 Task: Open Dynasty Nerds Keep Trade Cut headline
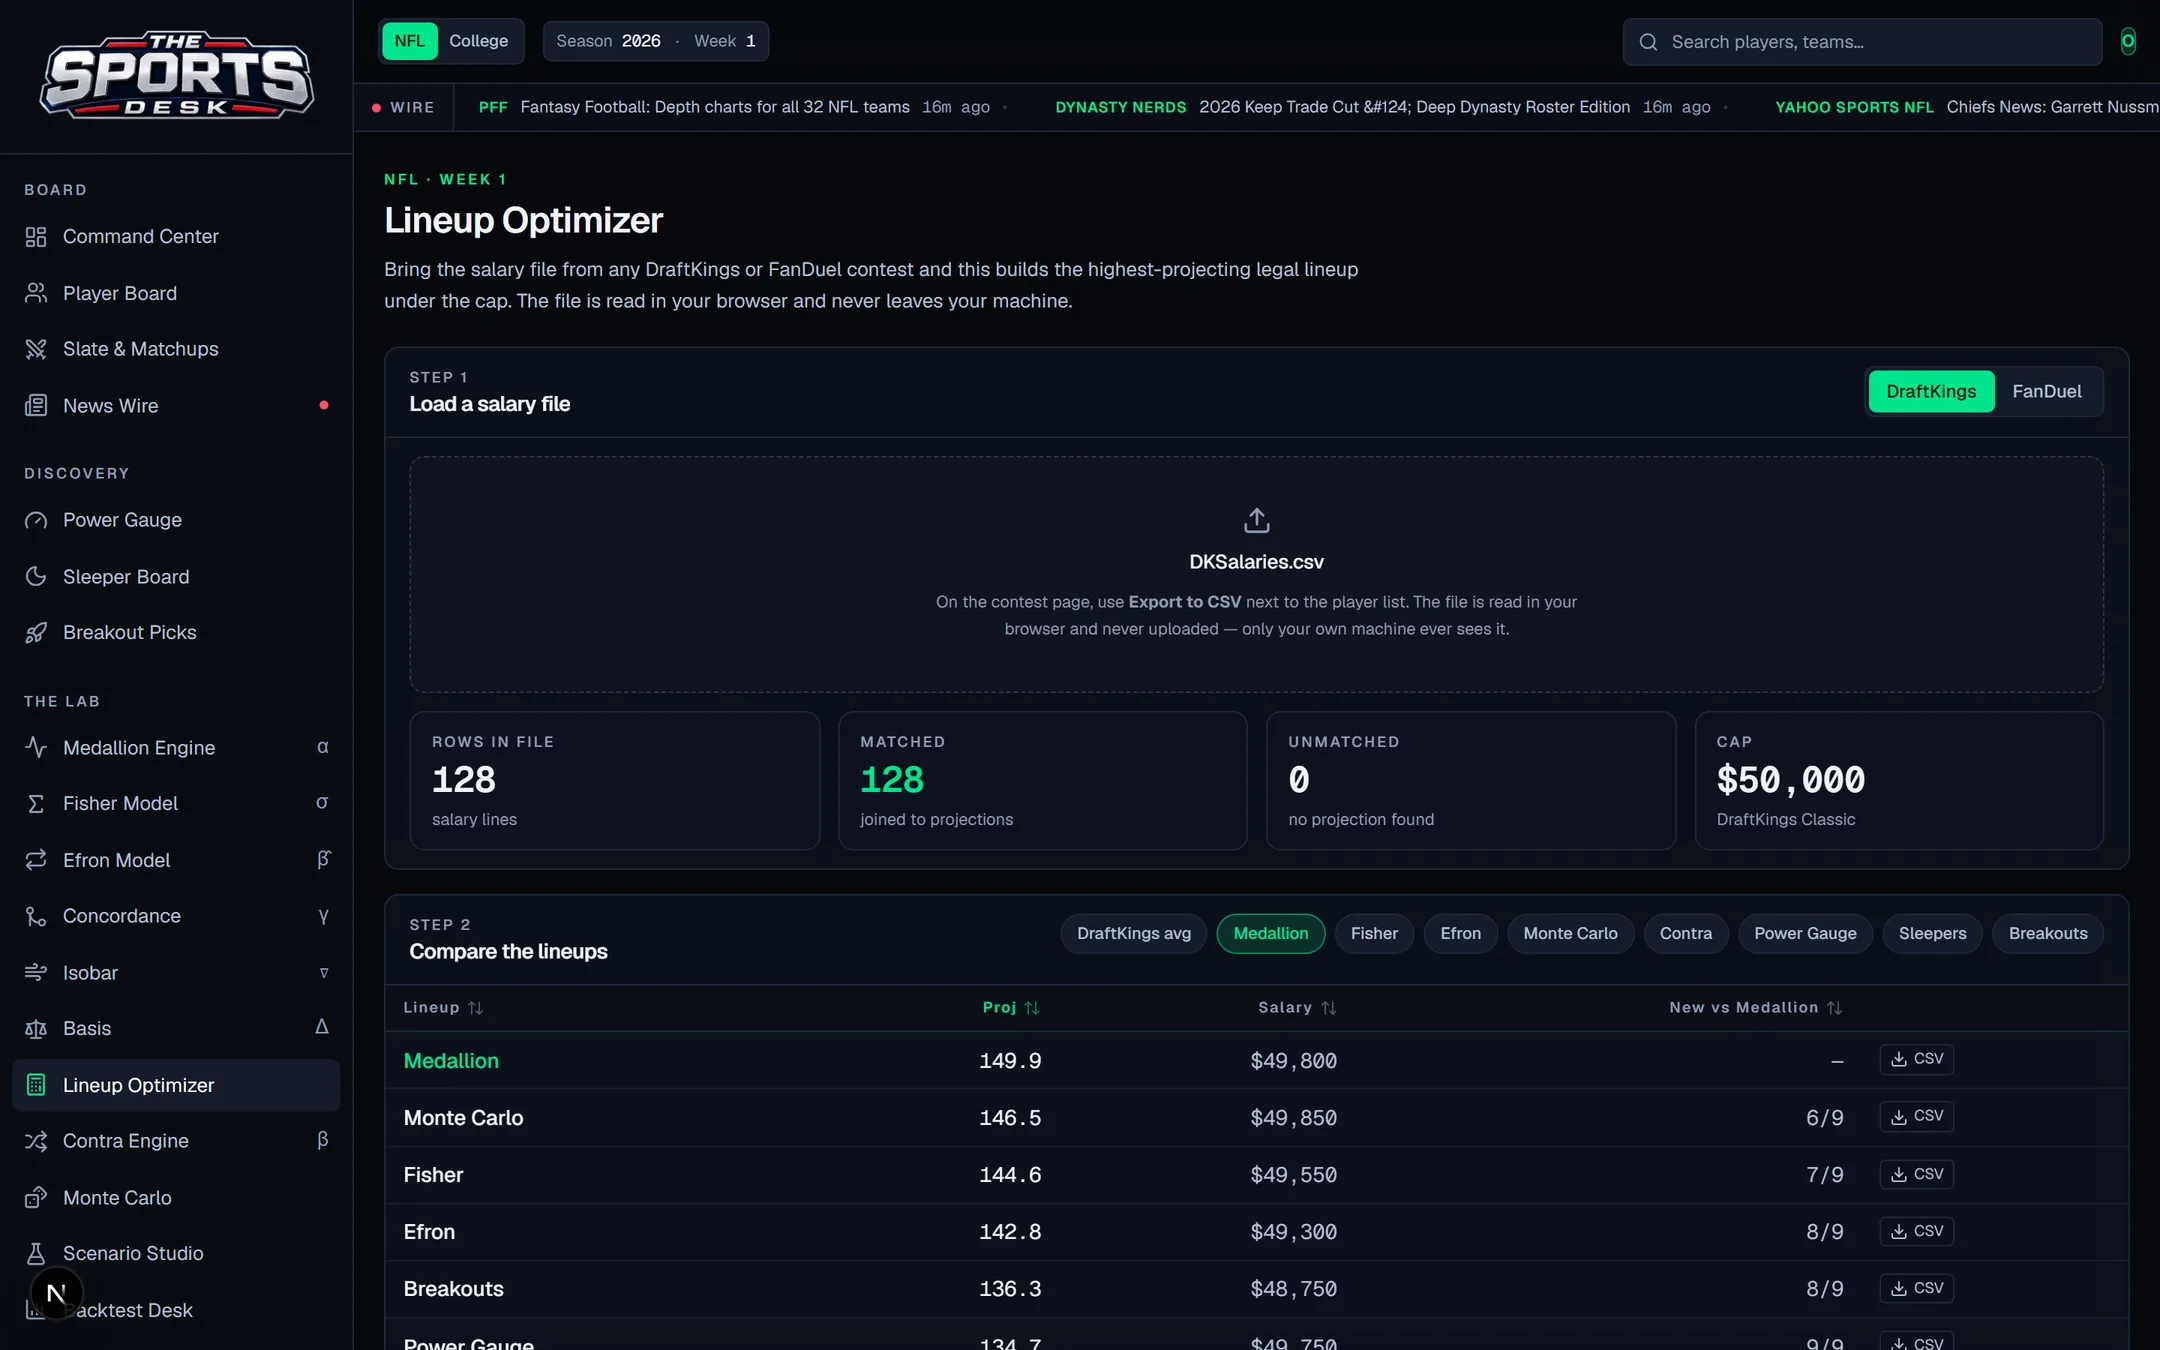(x=1414, y=107)
